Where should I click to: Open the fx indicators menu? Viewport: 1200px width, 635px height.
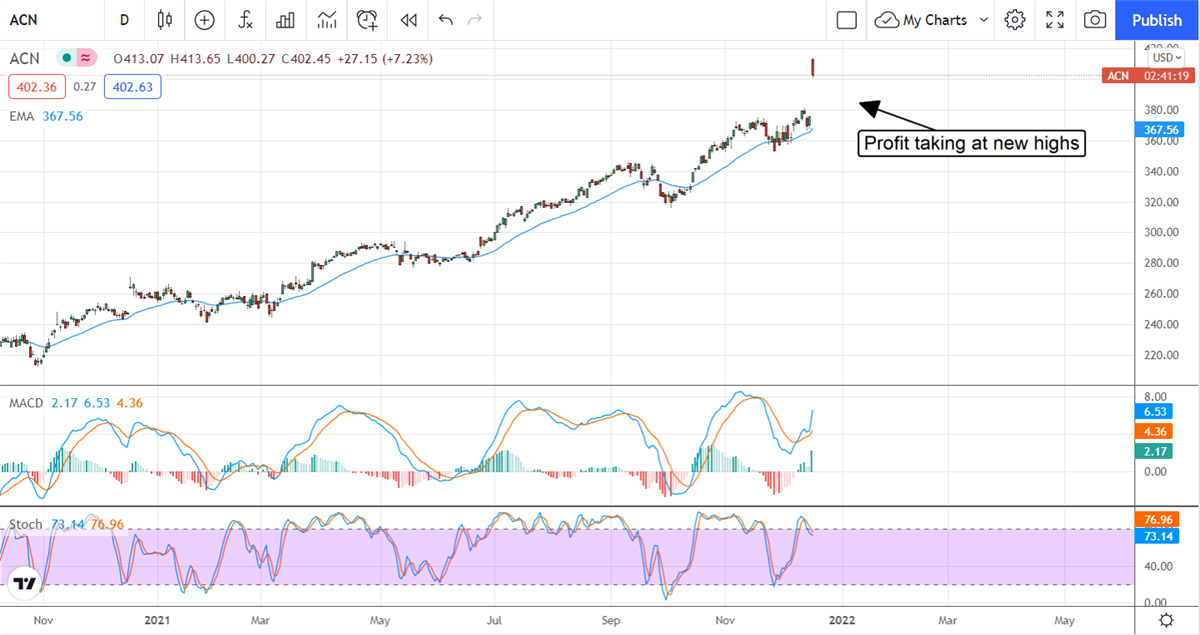tap(245, 19)
